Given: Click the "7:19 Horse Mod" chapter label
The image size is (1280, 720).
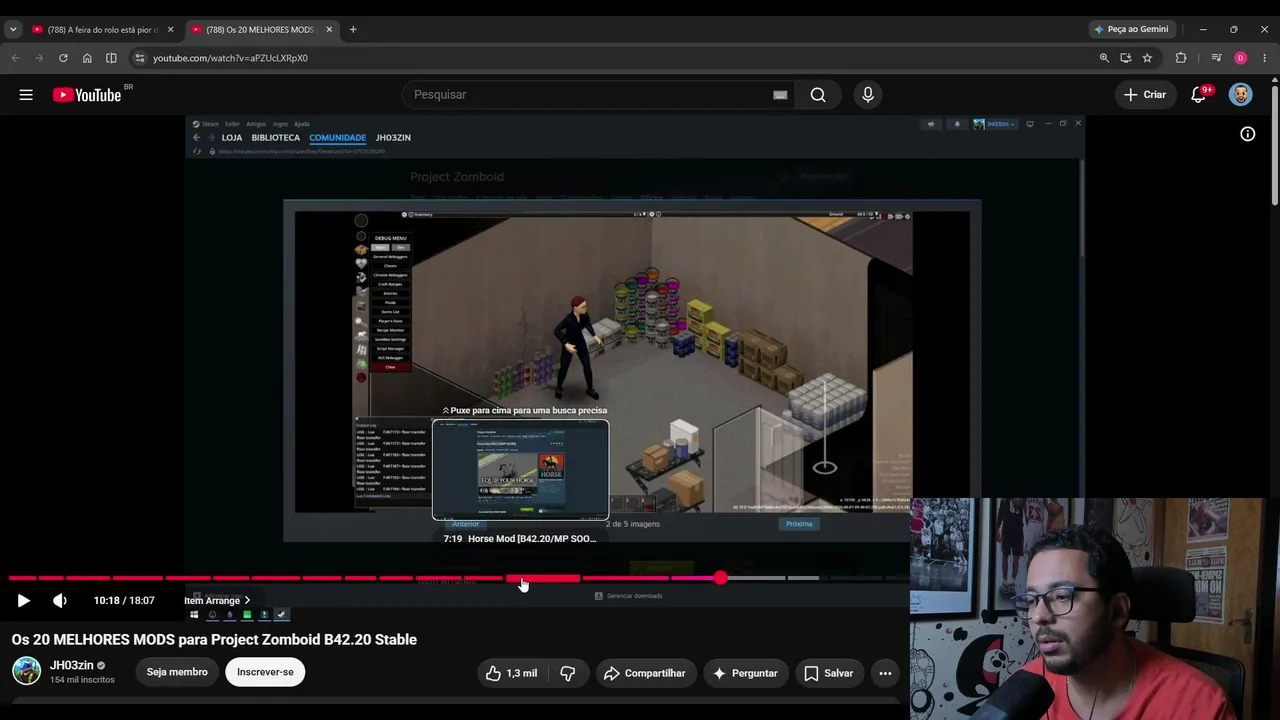Looking at the screenshot, I should click(520, 538).
